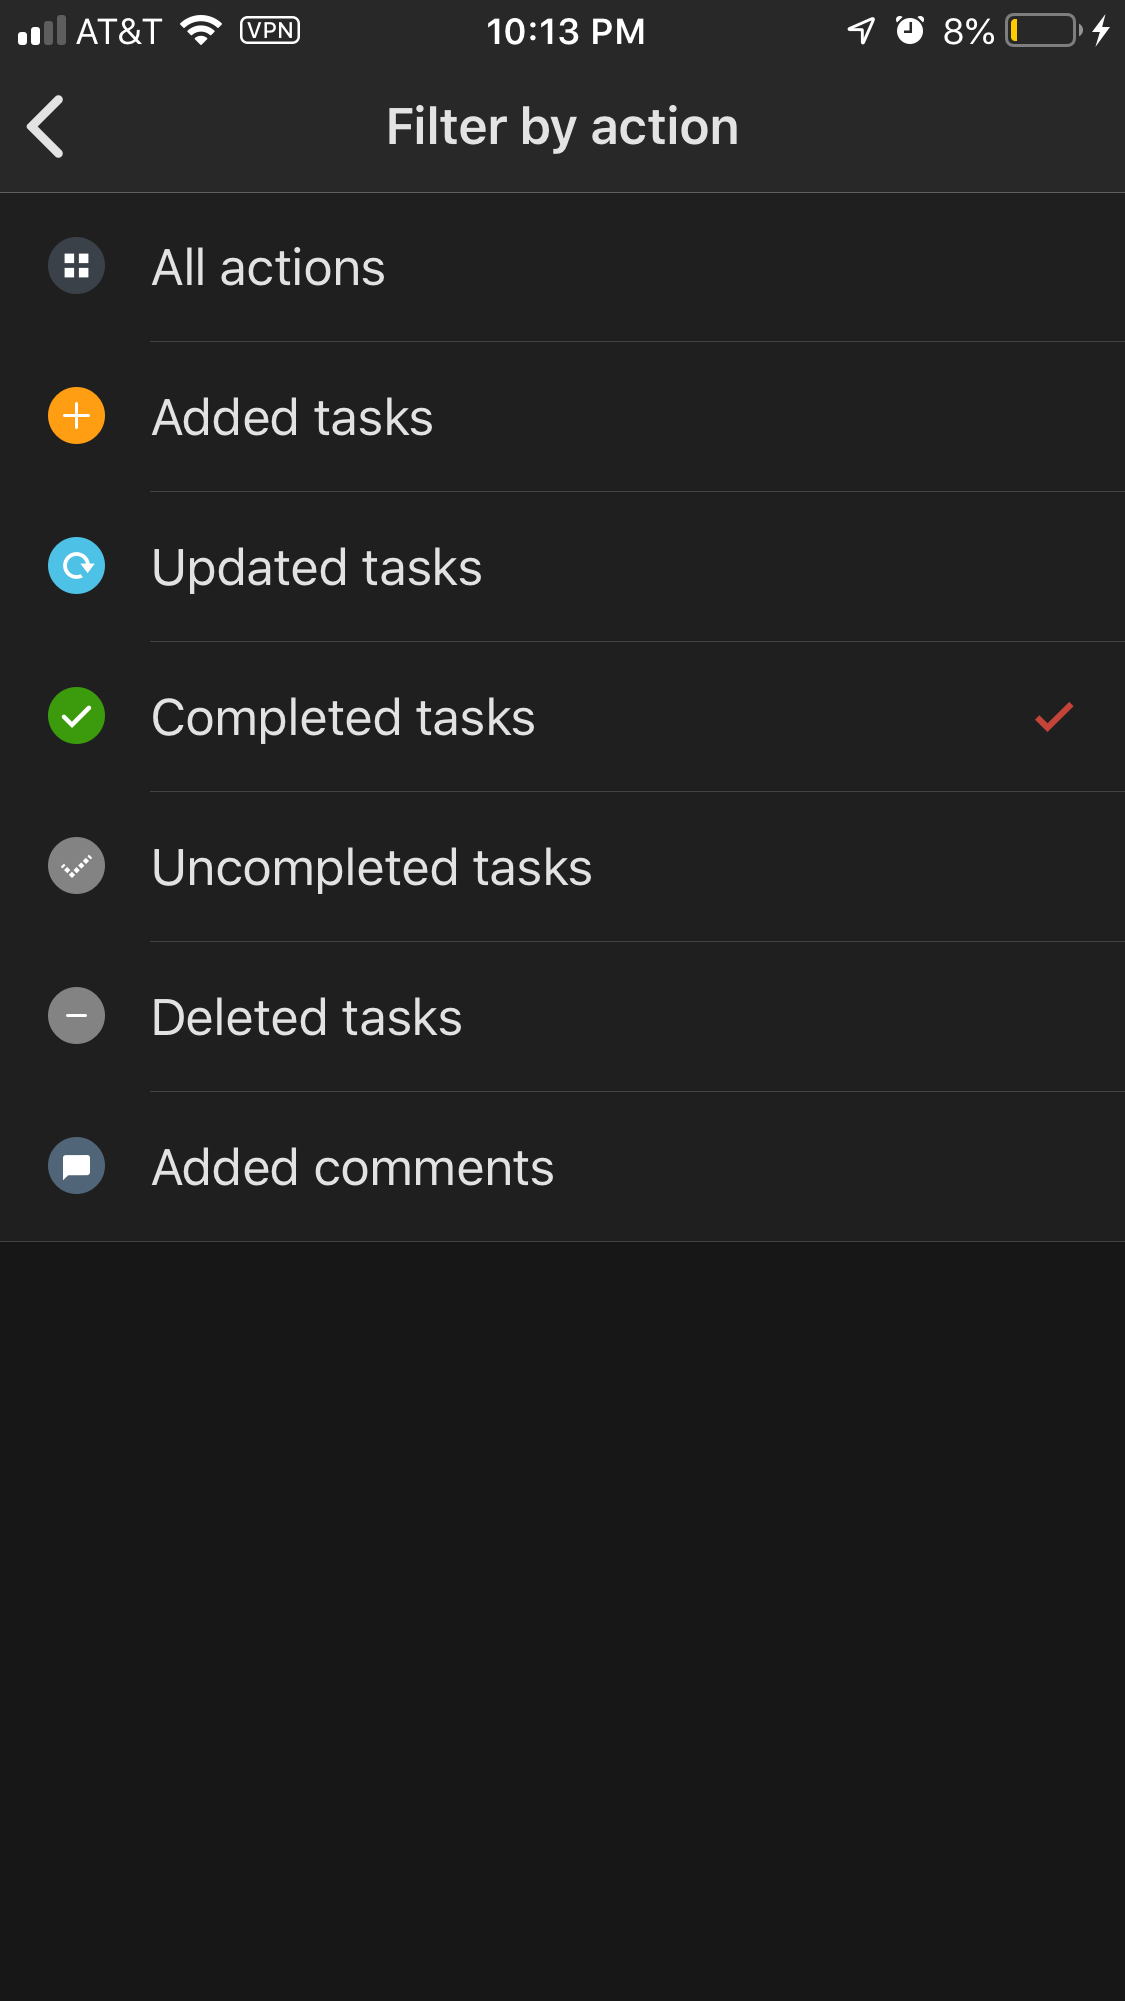Click the gray Uncompleted tasks icon
1125x2001 pixels.
pos(77,866)
